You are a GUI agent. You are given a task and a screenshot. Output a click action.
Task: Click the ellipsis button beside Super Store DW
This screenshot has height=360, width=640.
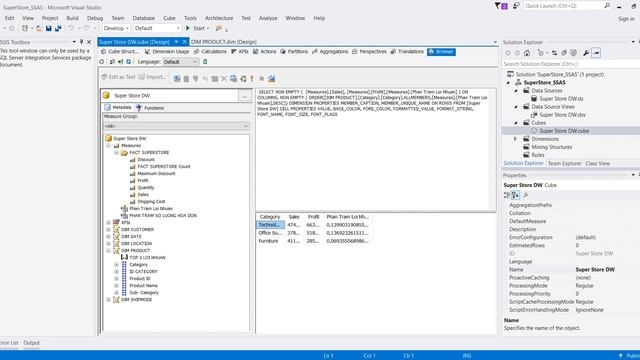click(244, 96)
